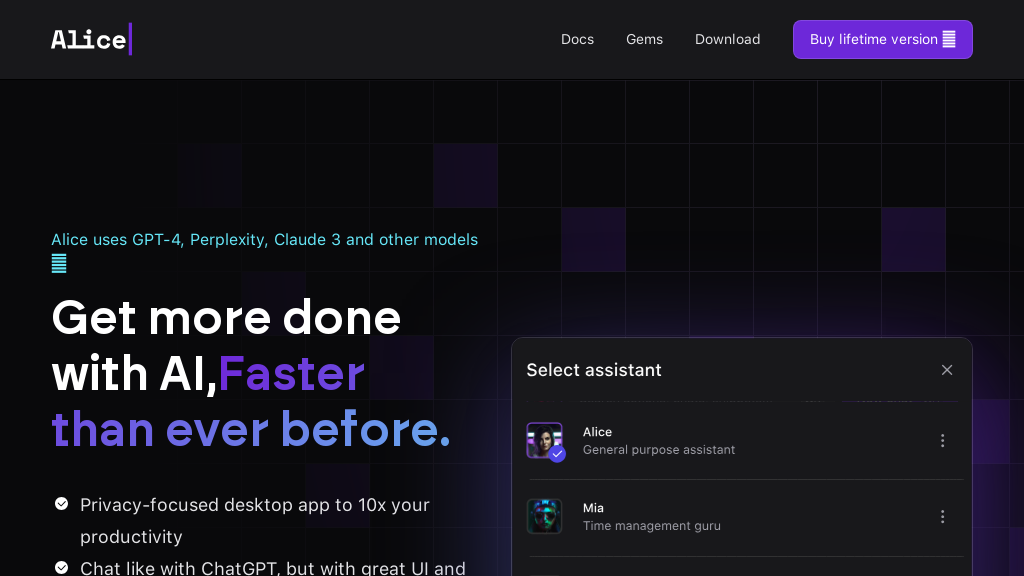
Task: Click the Select assistant title
Action: pos(594,370)
